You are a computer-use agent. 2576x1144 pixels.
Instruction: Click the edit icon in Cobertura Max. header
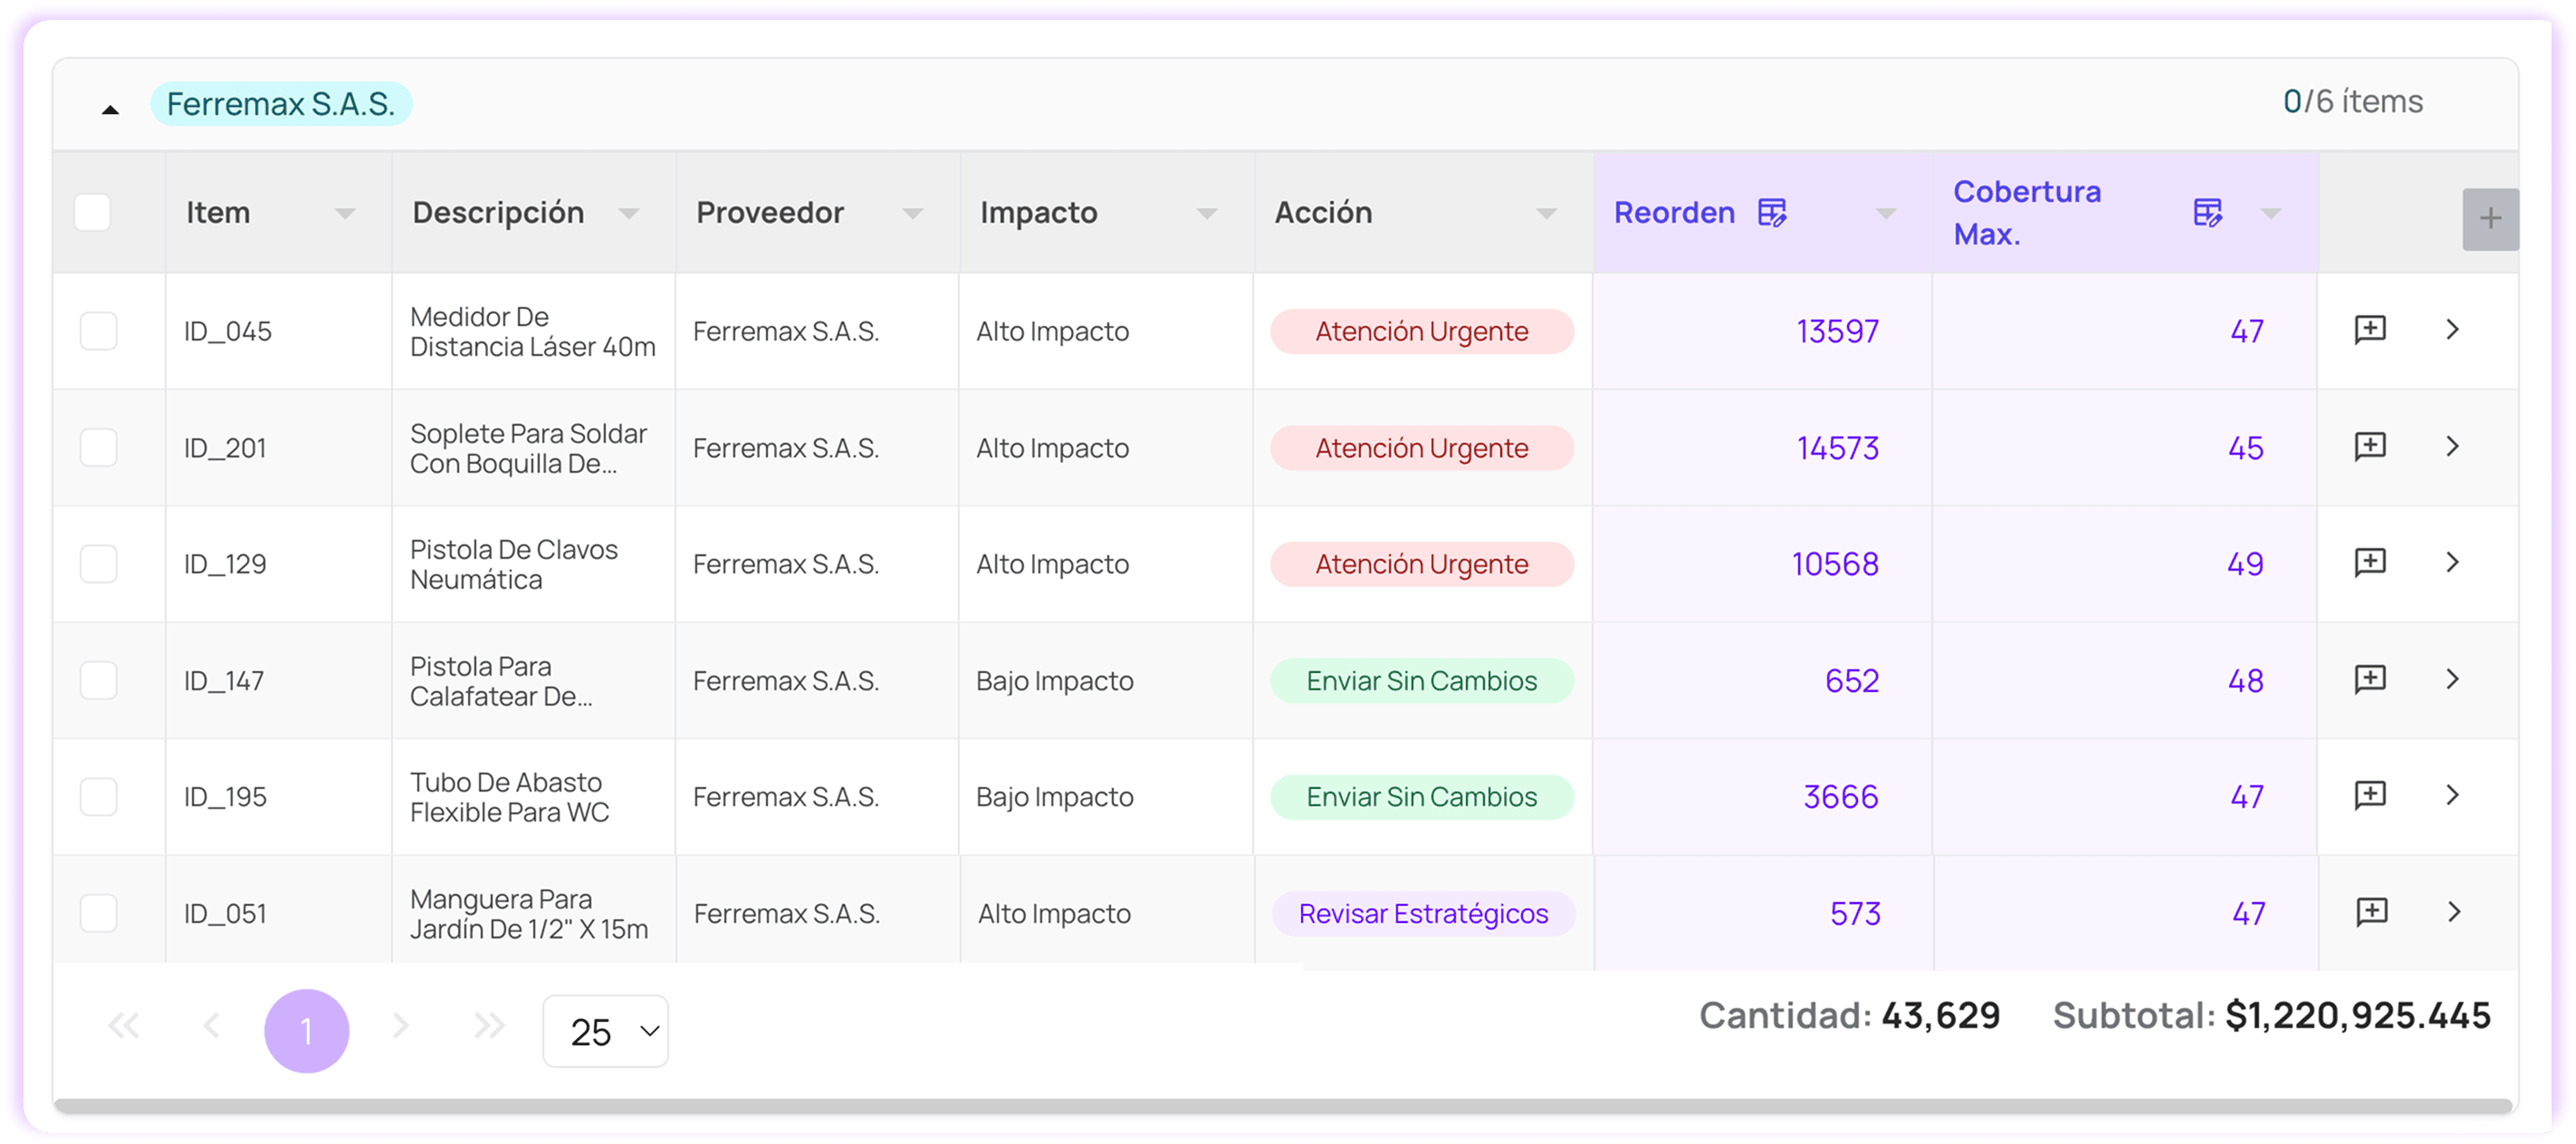tap(2207, 213)
